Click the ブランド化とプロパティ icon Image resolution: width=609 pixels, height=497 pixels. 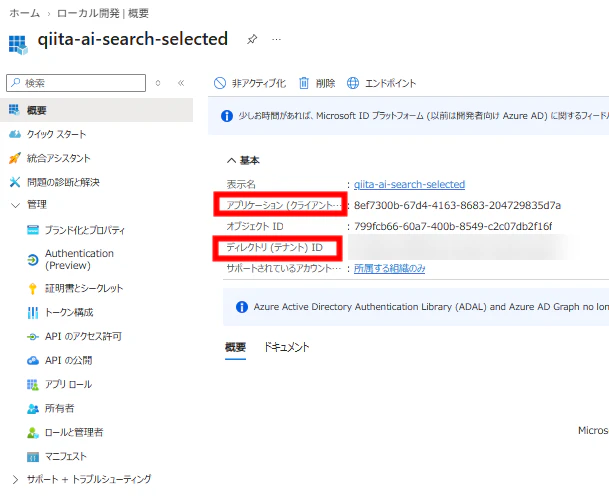point(33,230)
